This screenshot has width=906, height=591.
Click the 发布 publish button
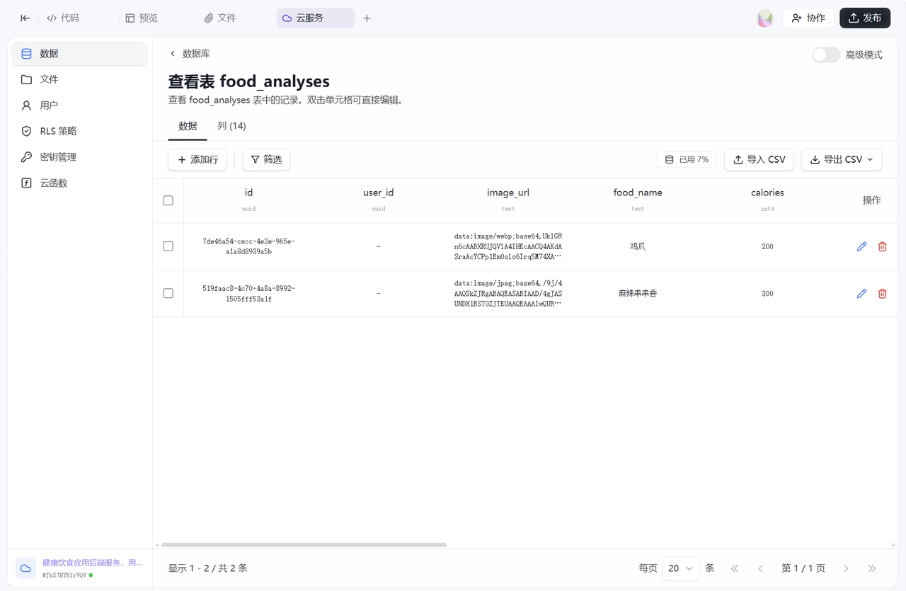click(x=864, y=18)
